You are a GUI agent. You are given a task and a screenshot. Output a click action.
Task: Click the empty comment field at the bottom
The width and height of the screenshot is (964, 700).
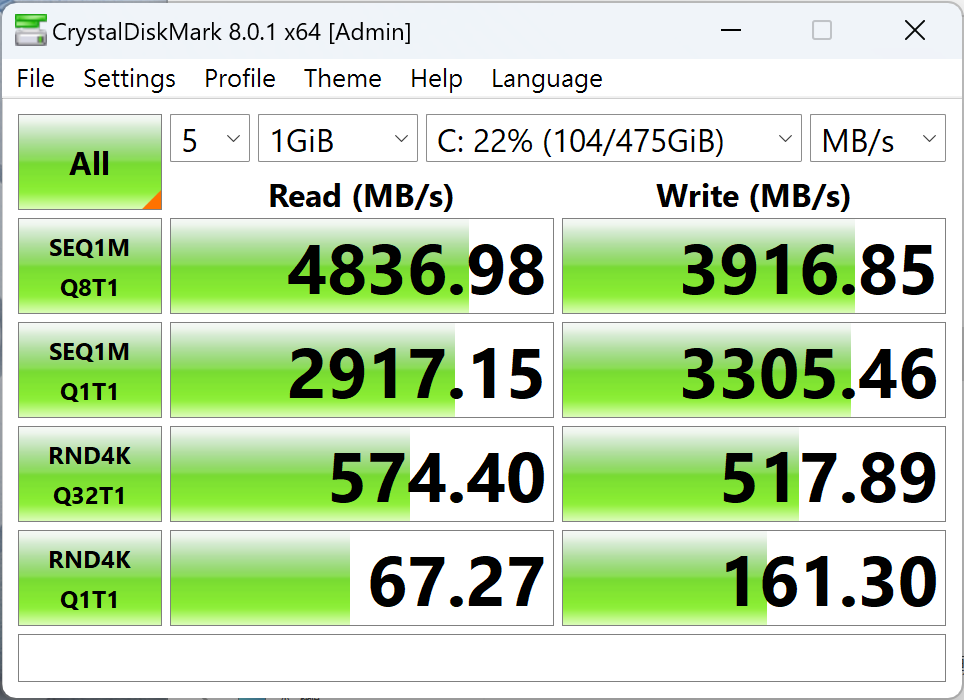coord(482,658)
